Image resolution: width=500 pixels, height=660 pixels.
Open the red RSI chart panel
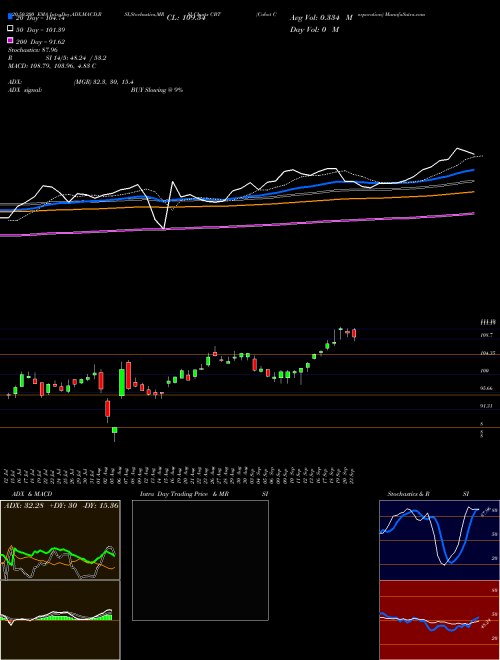pos(439,620)
